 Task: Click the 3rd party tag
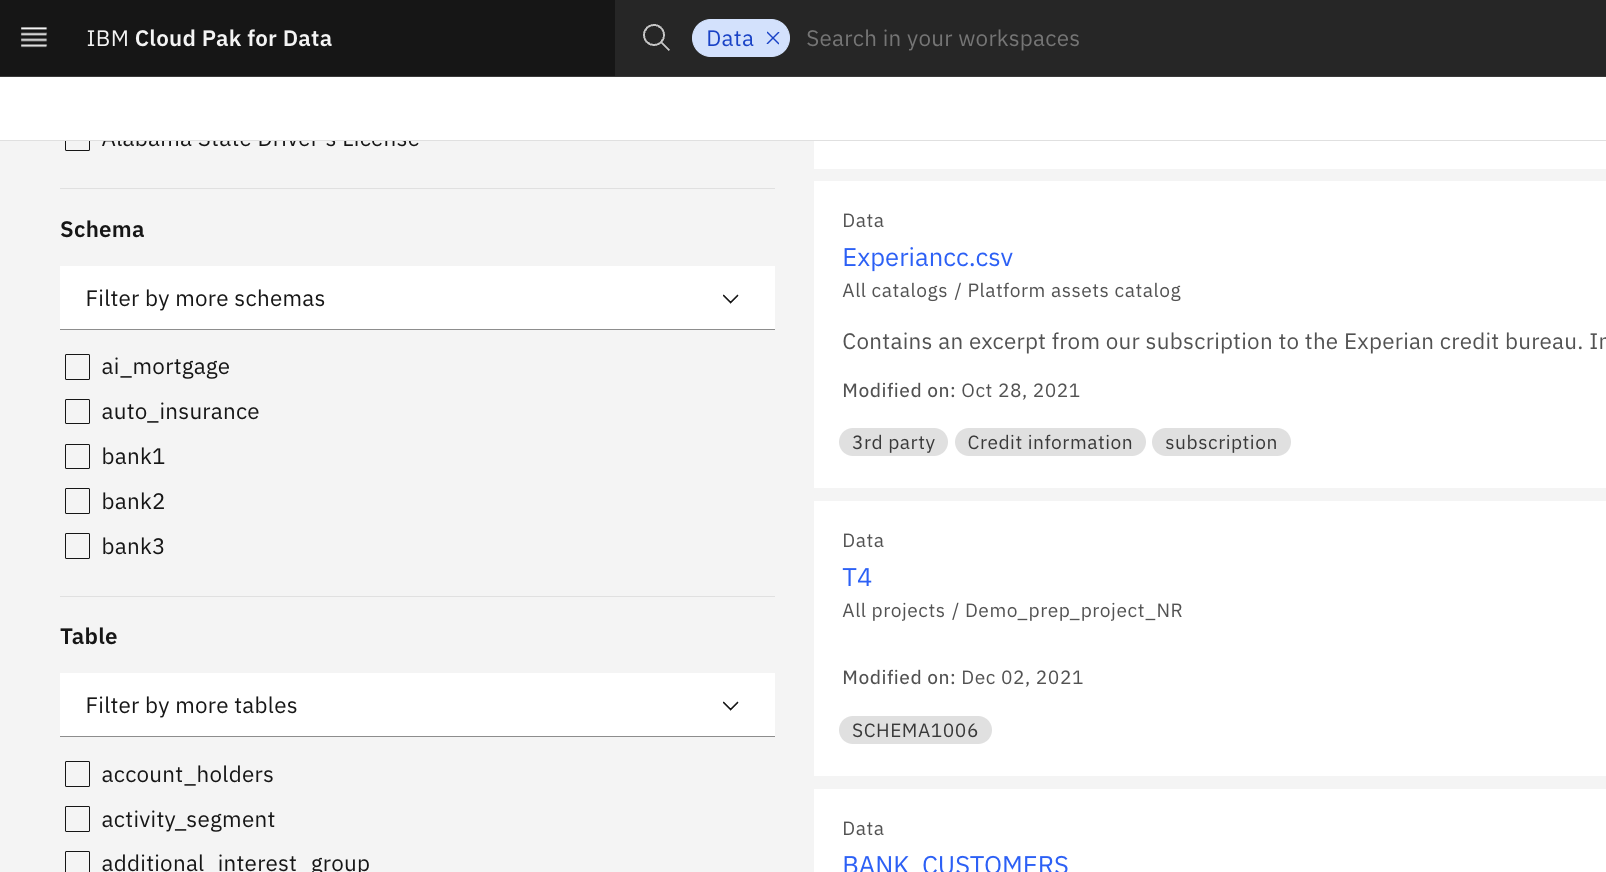[x=893, y=443]
